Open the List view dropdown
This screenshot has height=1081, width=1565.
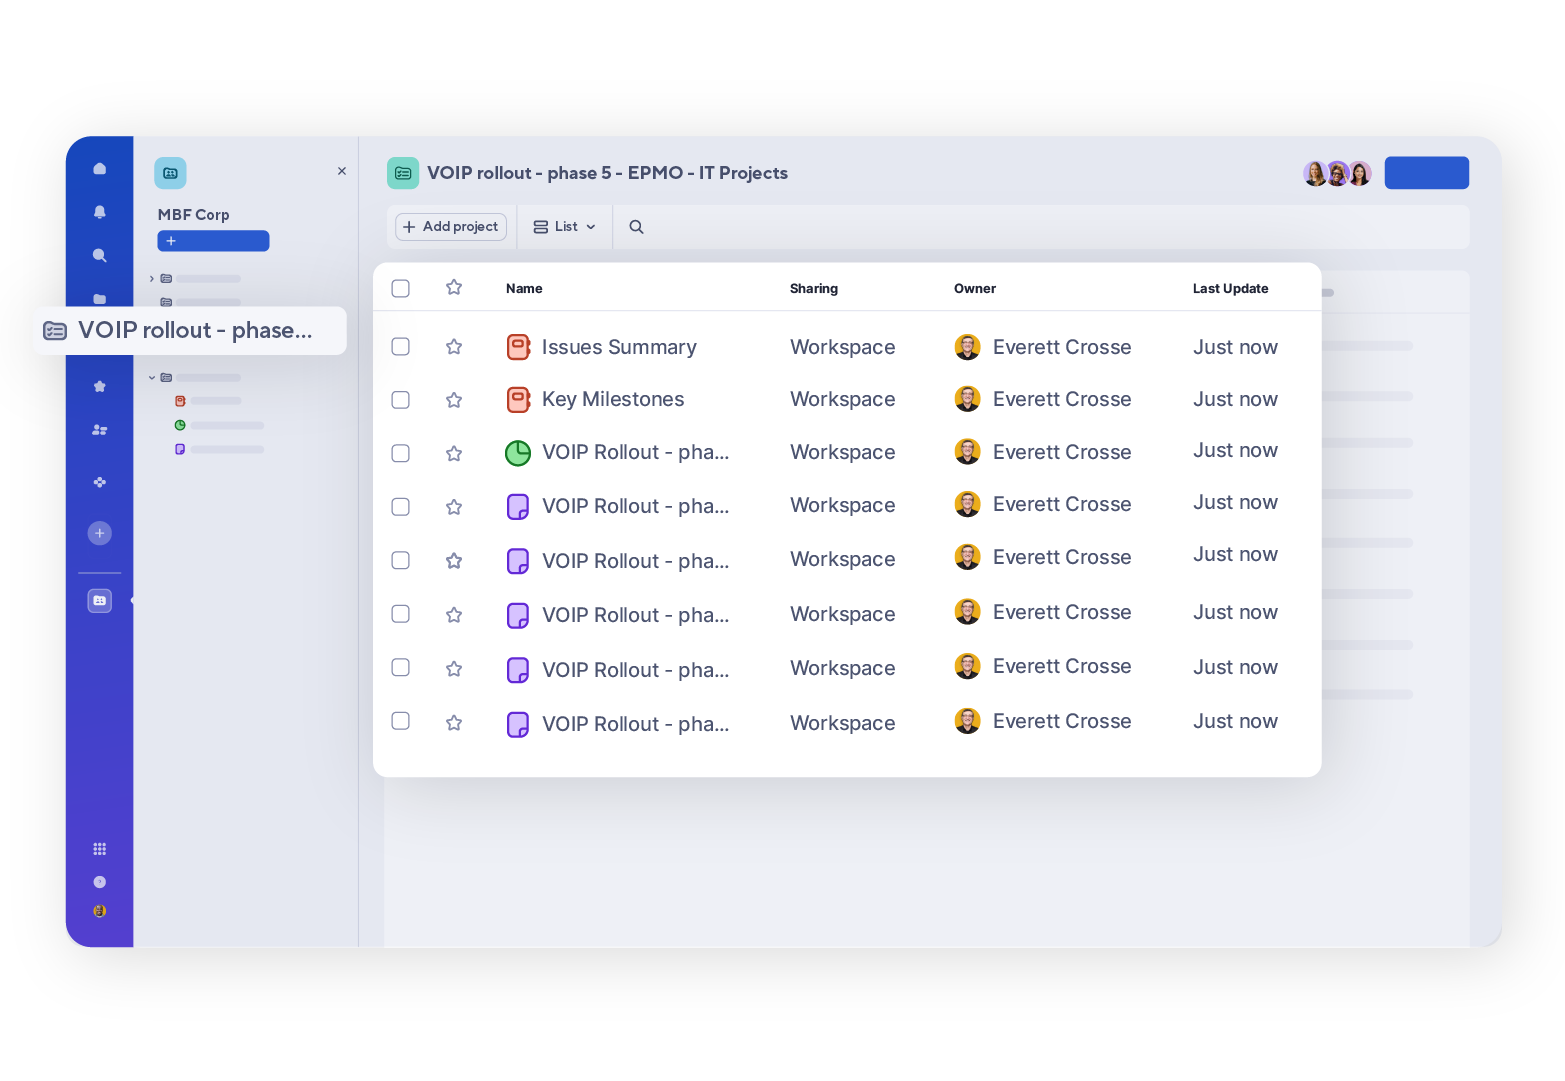[563, 226]
